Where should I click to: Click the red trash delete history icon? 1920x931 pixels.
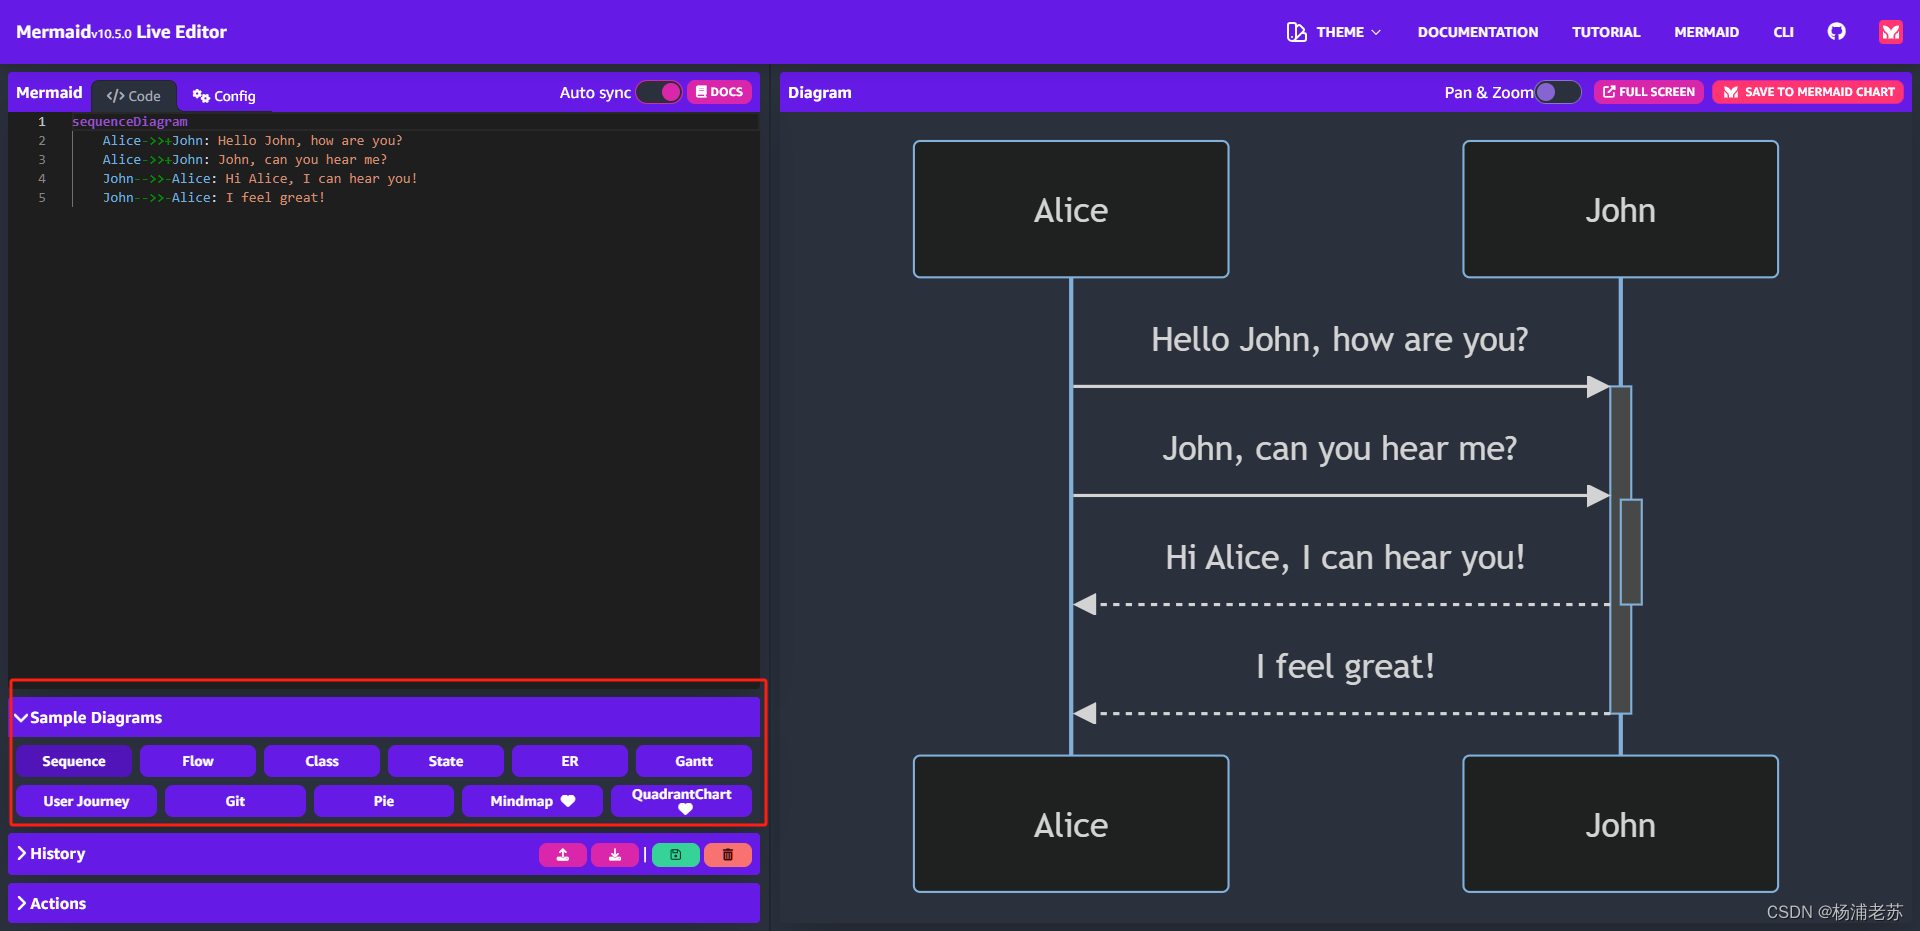[728, 855]
